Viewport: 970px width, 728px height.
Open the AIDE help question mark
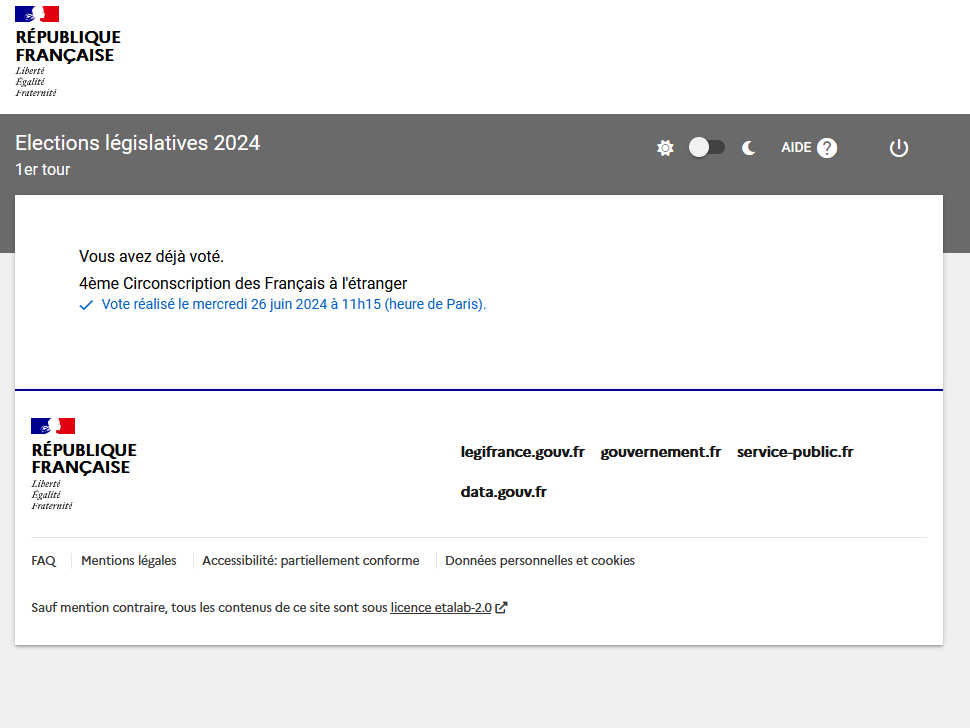pyautogui.click(x=826, y=148)
